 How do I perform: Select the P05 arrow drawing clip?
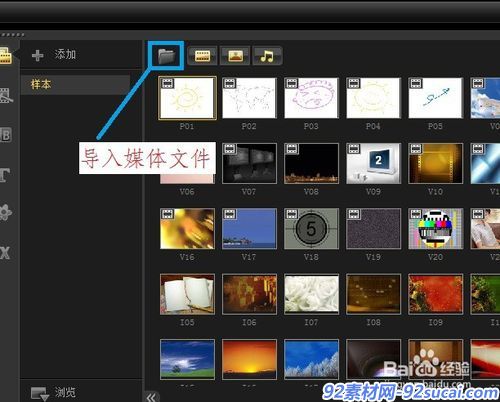tap(435, 98)
